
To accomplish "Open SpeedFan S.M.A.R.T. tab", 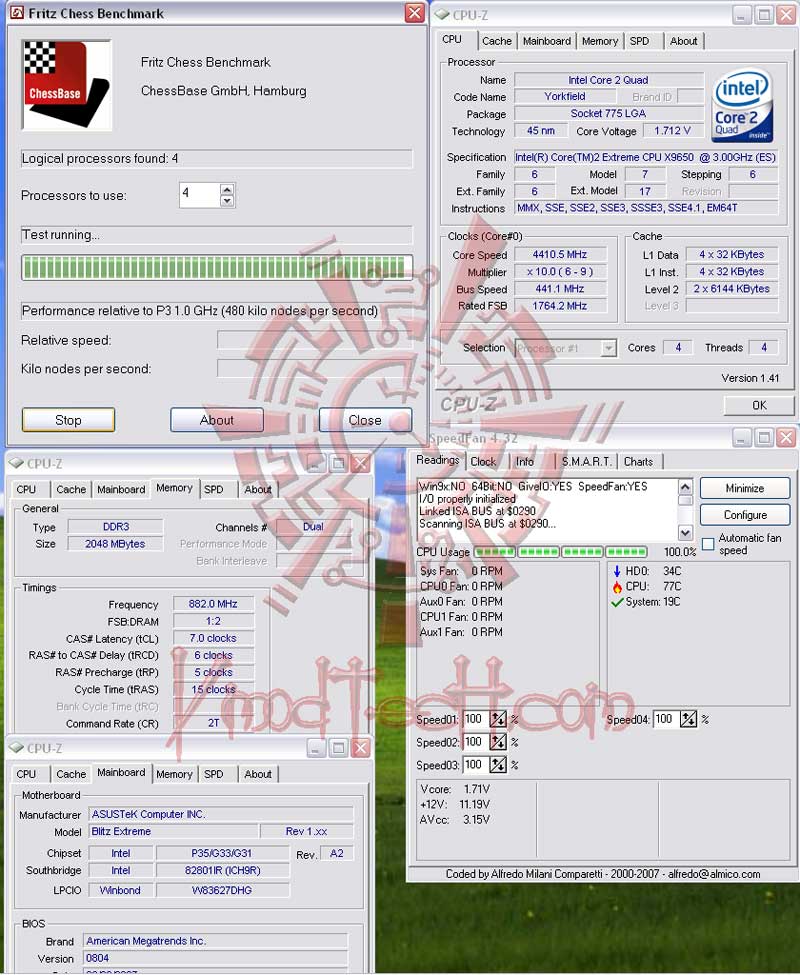I will [587, 461].
